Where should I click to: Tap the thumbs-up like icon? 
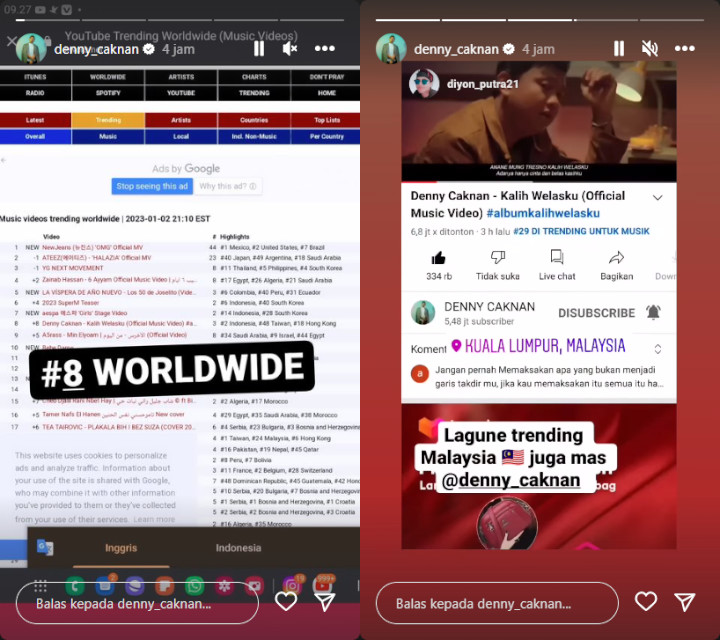[439, 258]
